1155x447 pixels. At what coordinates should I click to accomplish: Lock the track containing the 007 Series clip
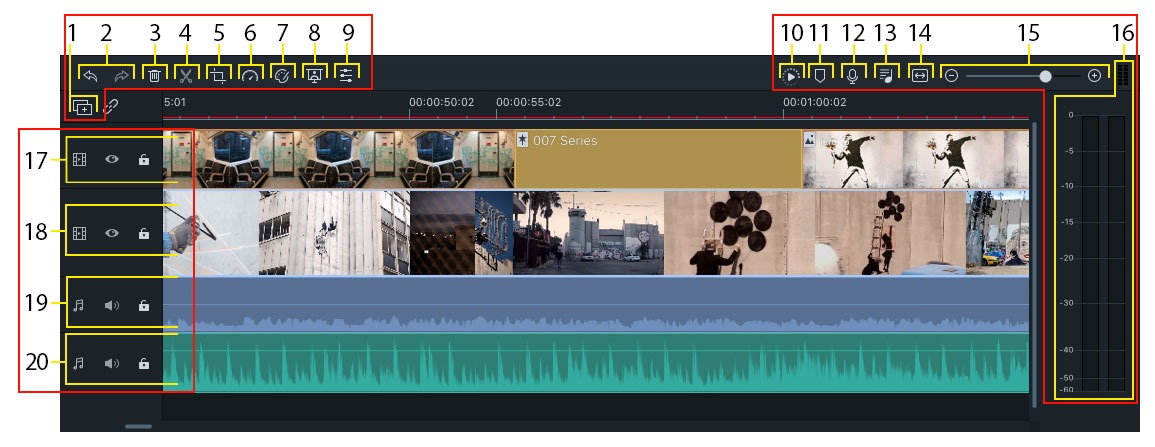(144, 159)
